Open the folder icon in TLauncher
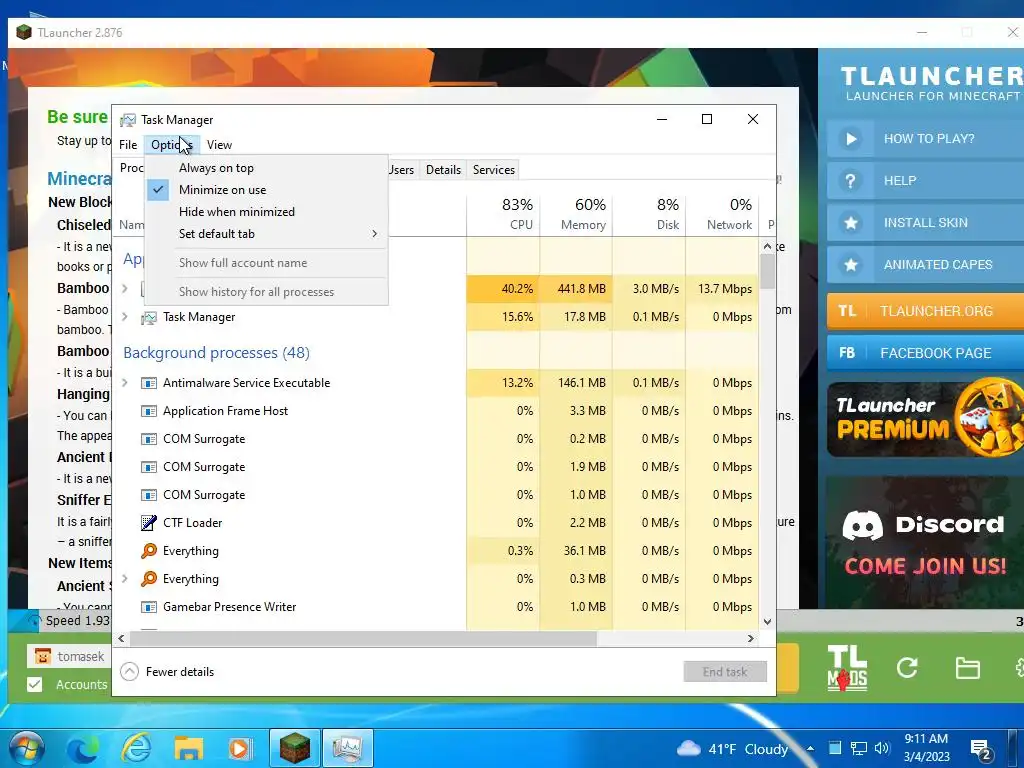 tap(967, 668)
